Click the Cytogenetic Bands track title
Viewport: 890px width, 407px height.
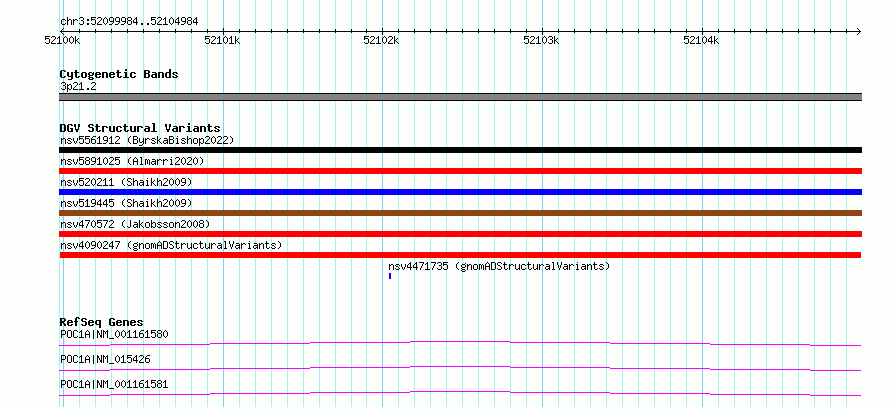coord(119,74)
